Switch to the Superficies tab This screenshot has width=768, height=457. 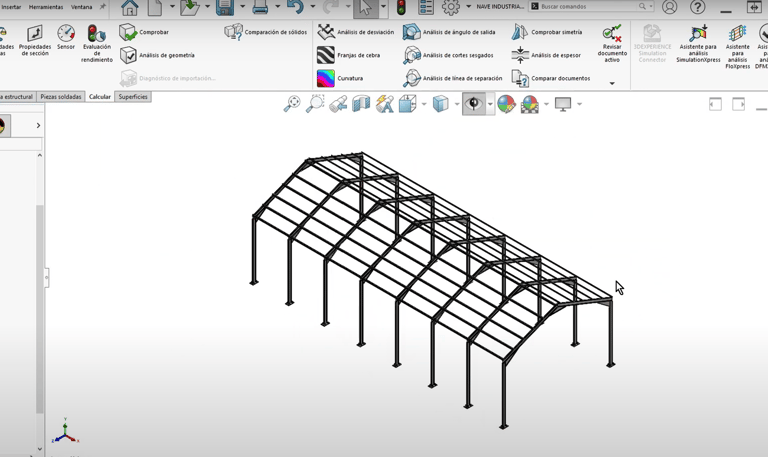(133, 97)
